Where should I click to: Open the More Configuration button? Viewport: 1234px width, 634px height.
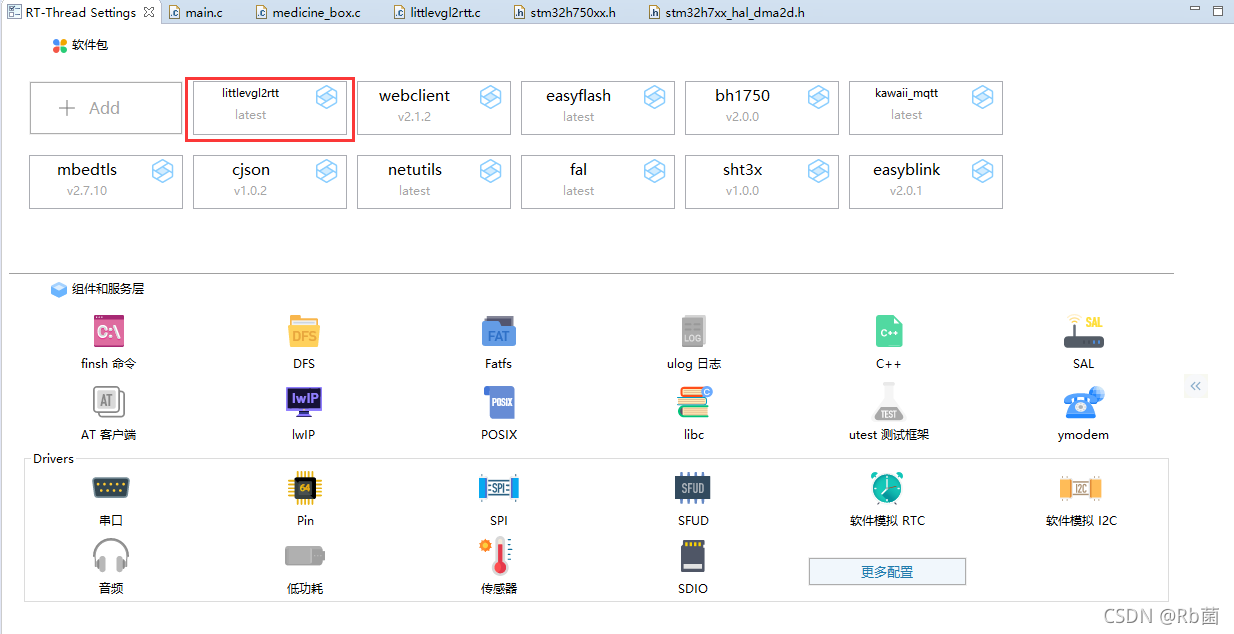(x=887, y=572)
